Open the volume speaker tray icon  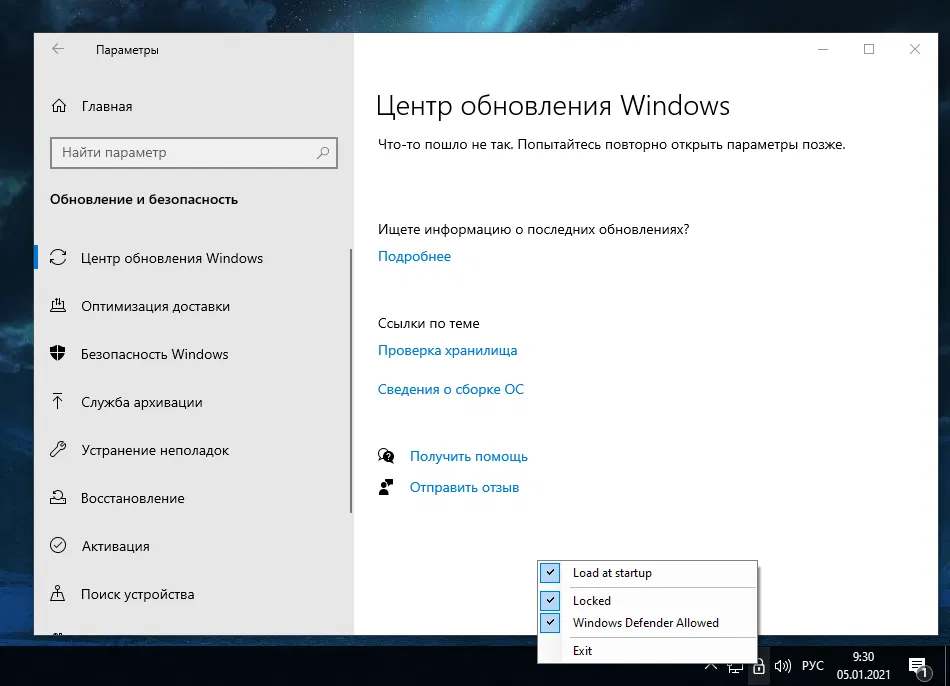click(783, 667)
